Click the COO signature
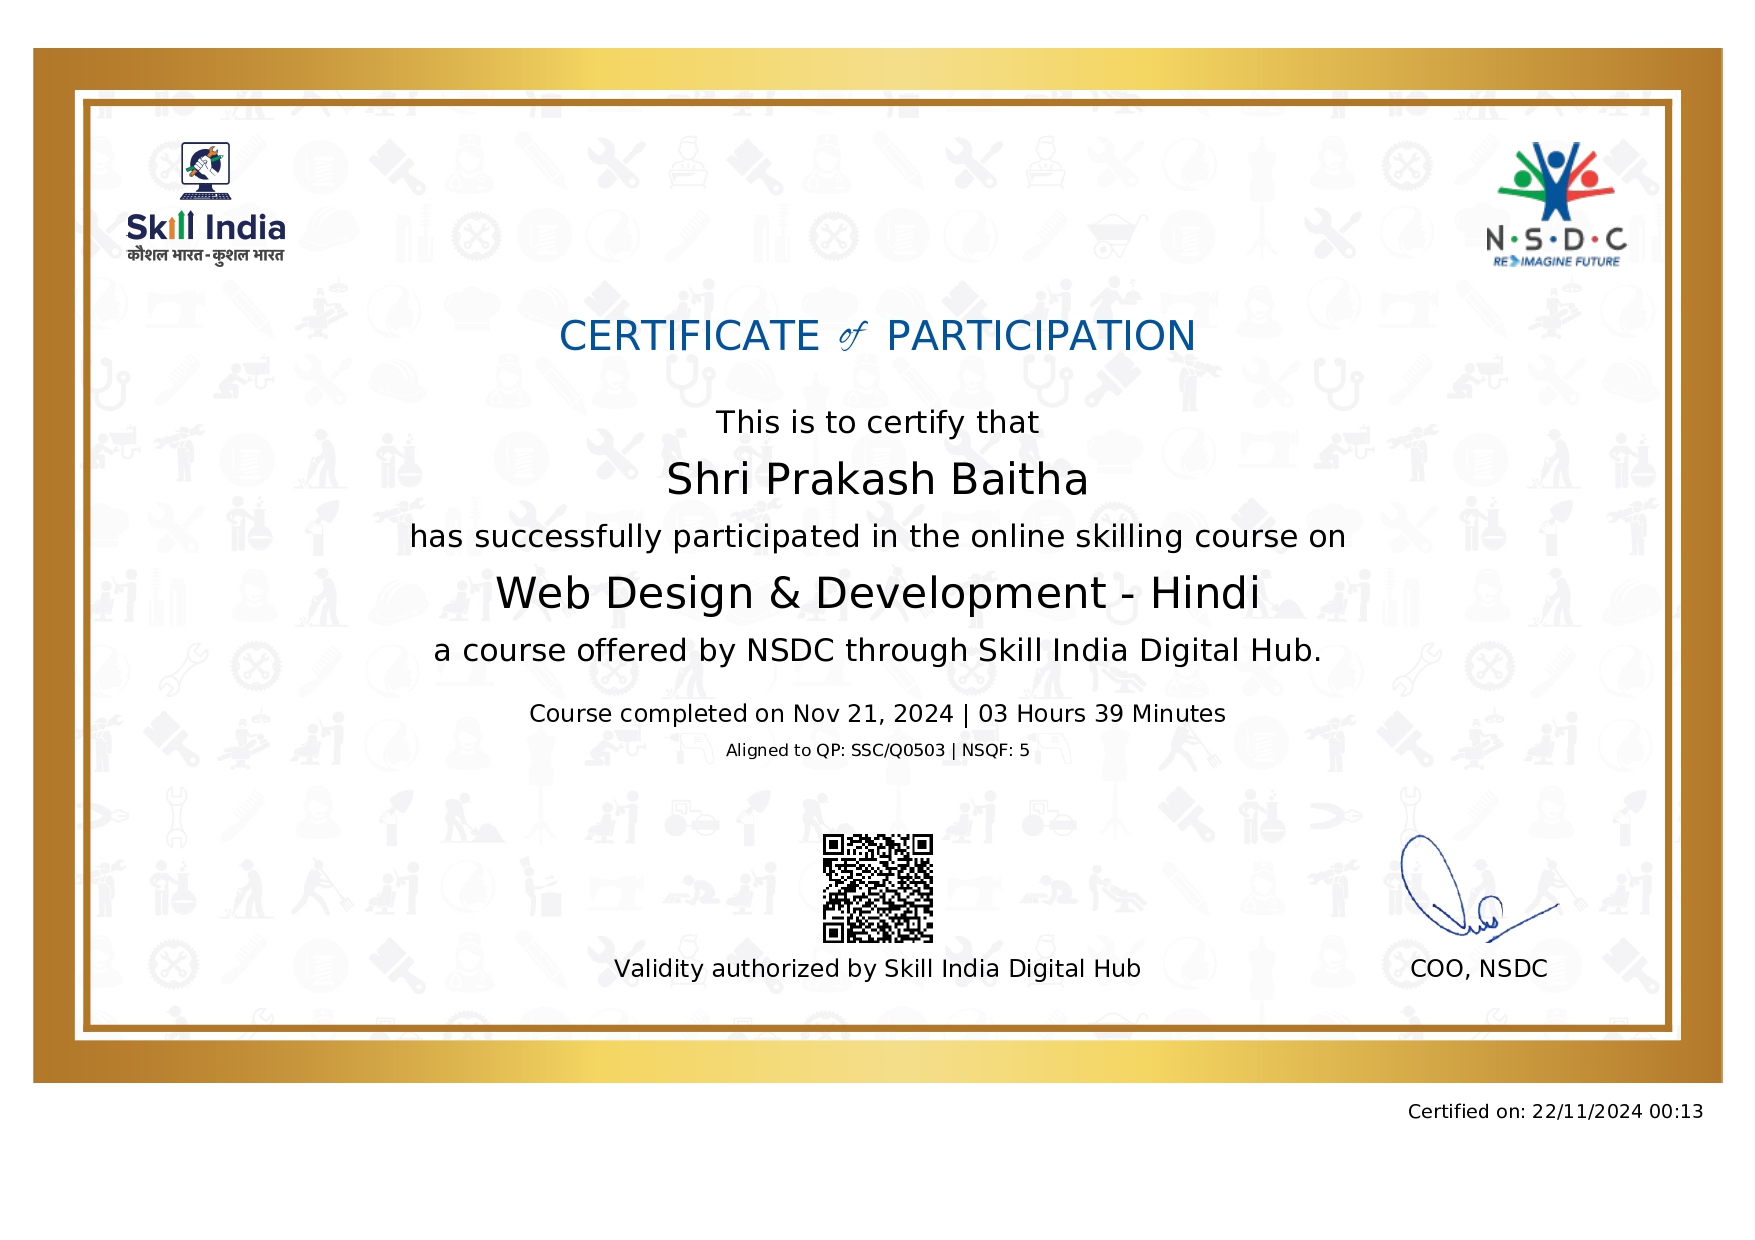 click(x=1478, y=889)
